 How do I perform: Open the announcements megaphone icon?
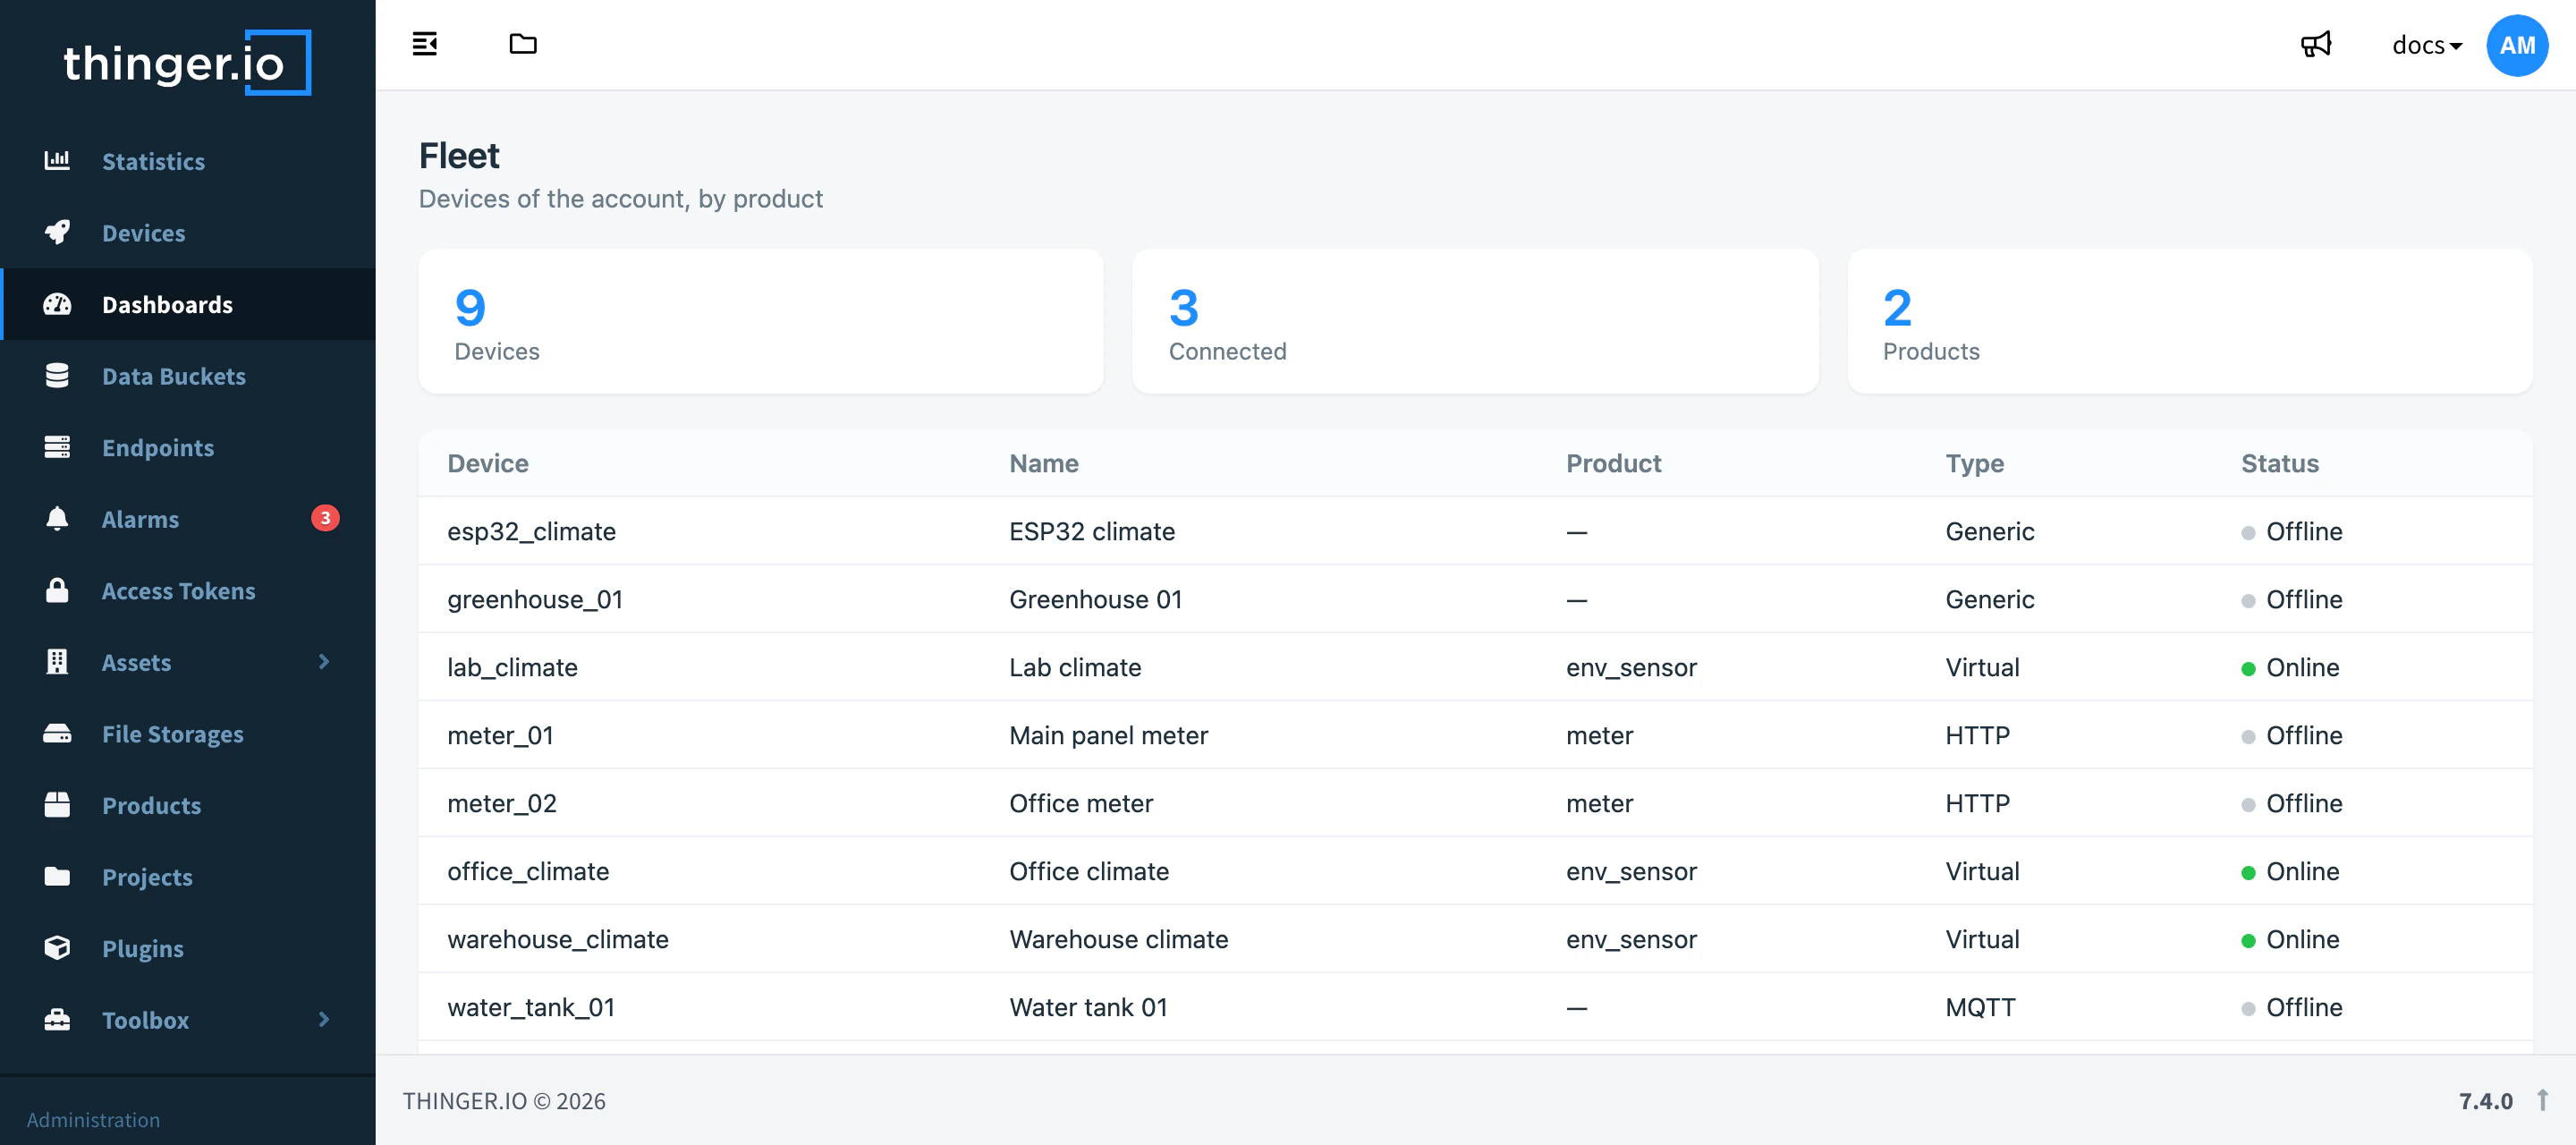click(2316, 44)
